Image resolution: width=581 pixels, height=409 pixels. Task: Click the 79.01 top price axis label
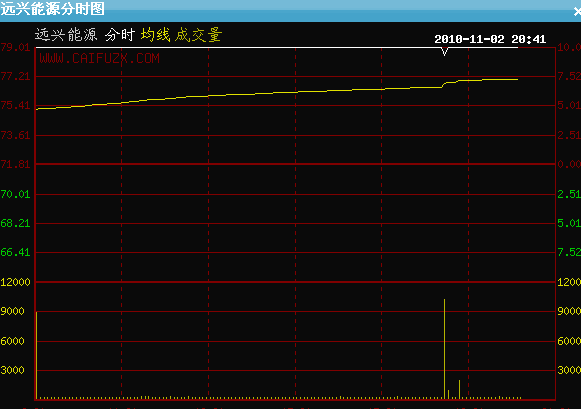click(x=15, y=47)
